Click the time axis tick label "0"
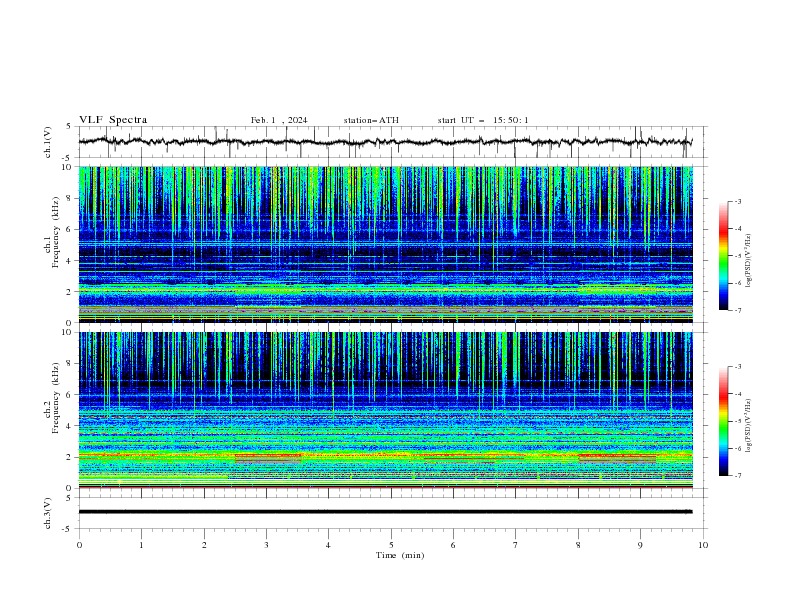Viewport: 792px width, 612px height. click(x=79, y=545)
